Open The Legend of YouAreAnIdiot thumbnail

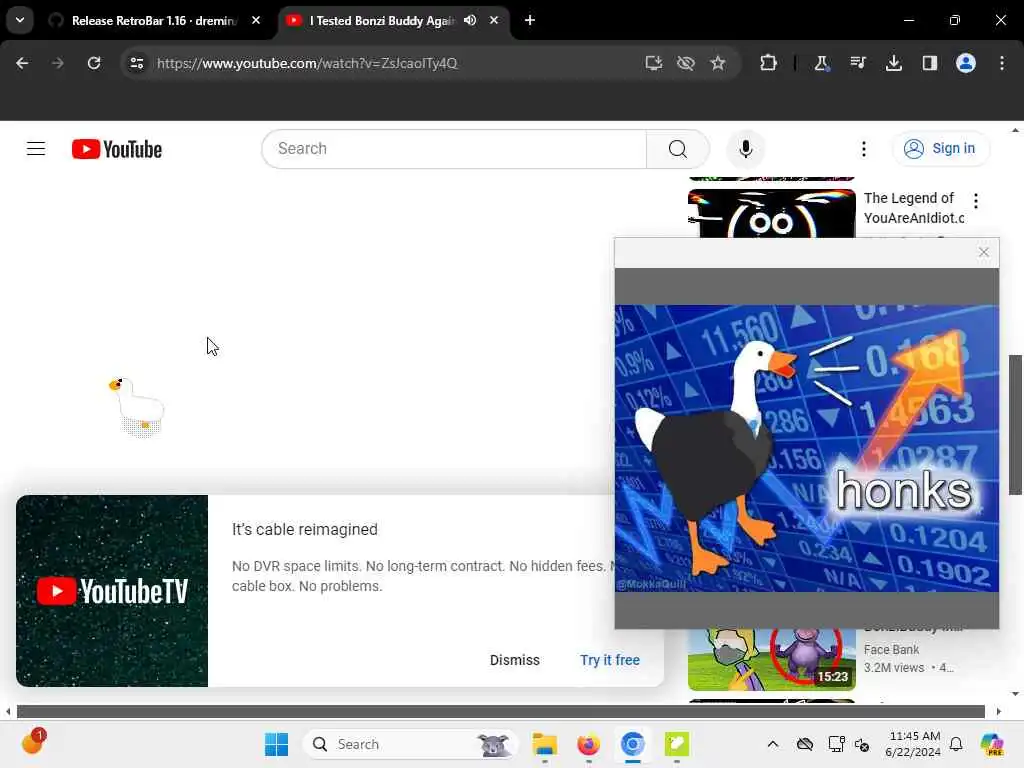pos(772,214)
